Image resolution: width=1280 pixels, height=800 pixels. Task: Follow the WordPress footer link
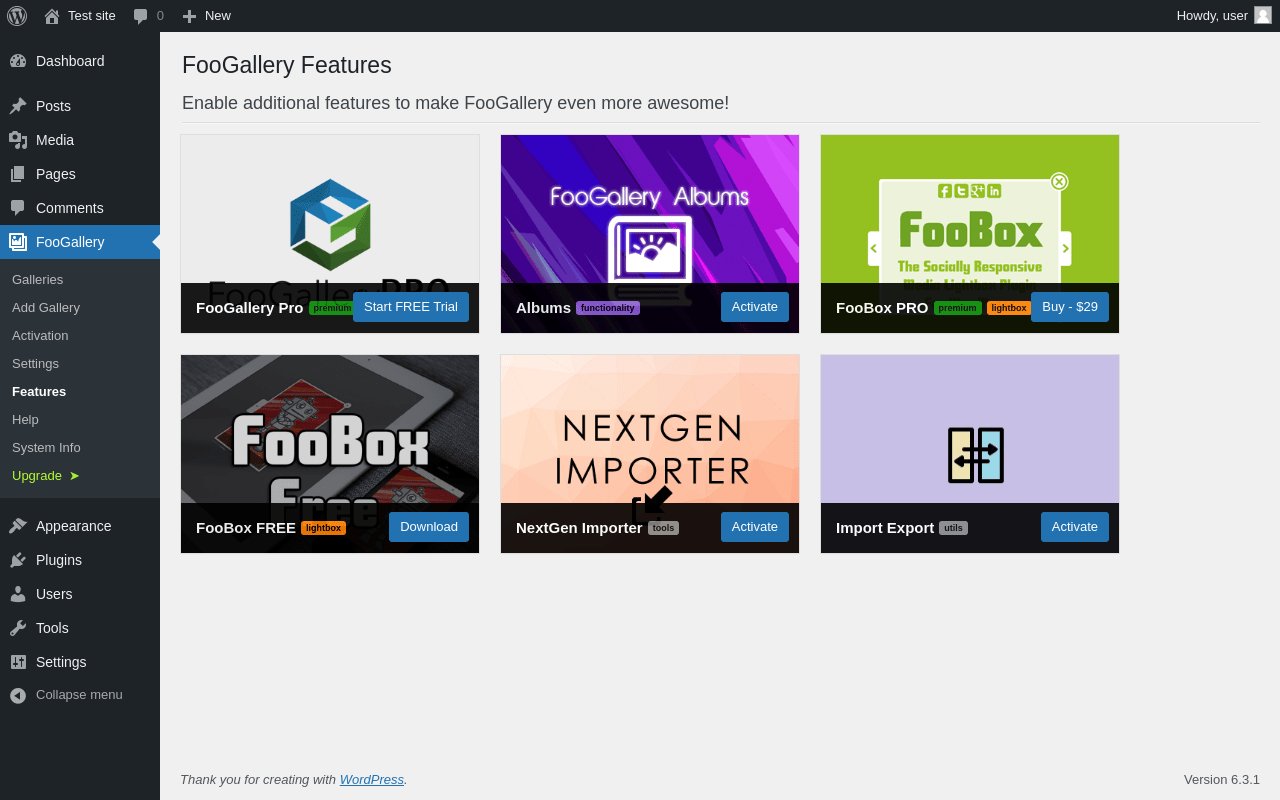tap(372, 779)
